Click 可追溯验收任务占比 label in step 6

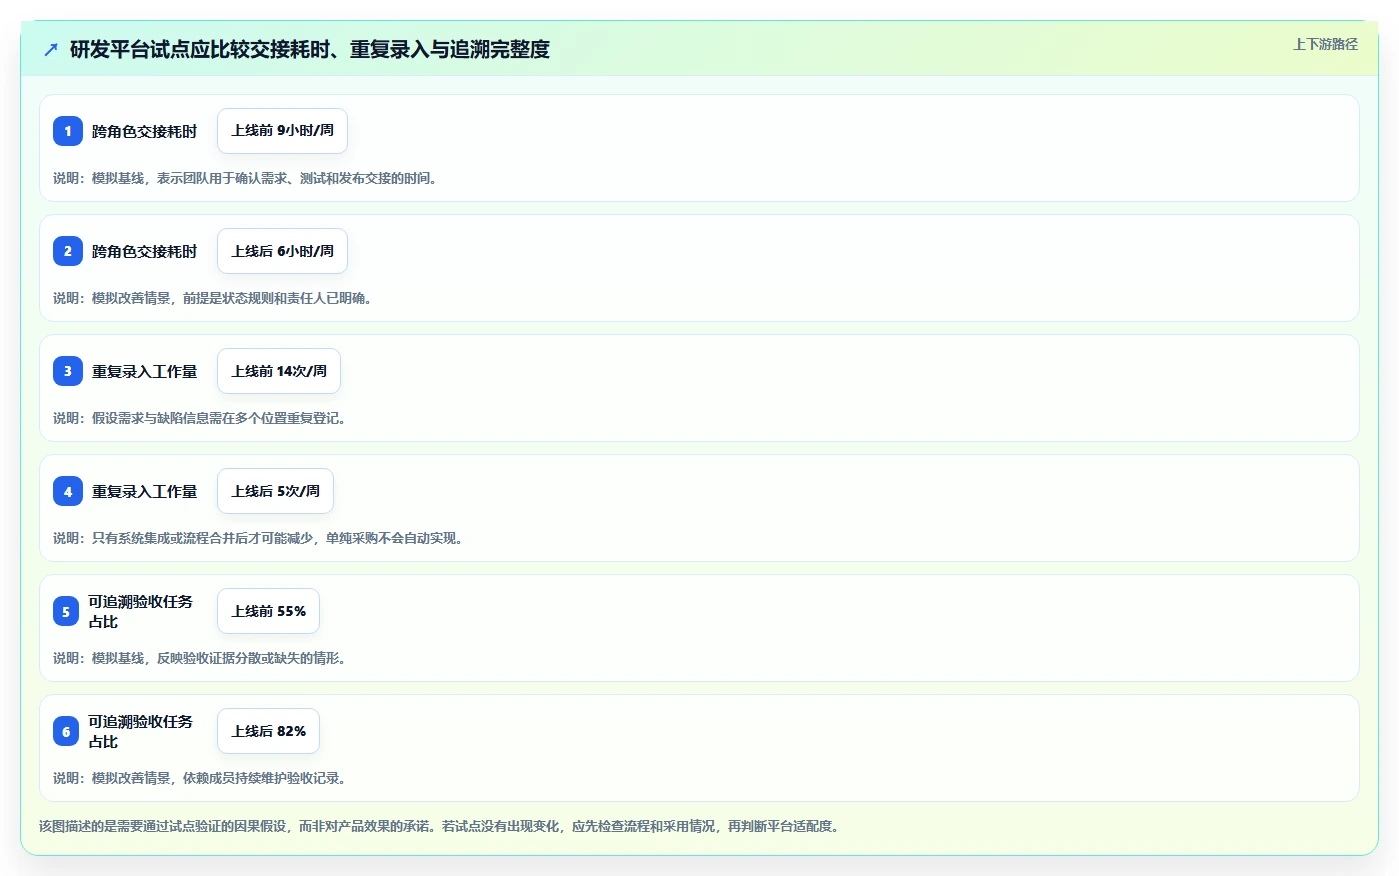(x=140, y=731)
